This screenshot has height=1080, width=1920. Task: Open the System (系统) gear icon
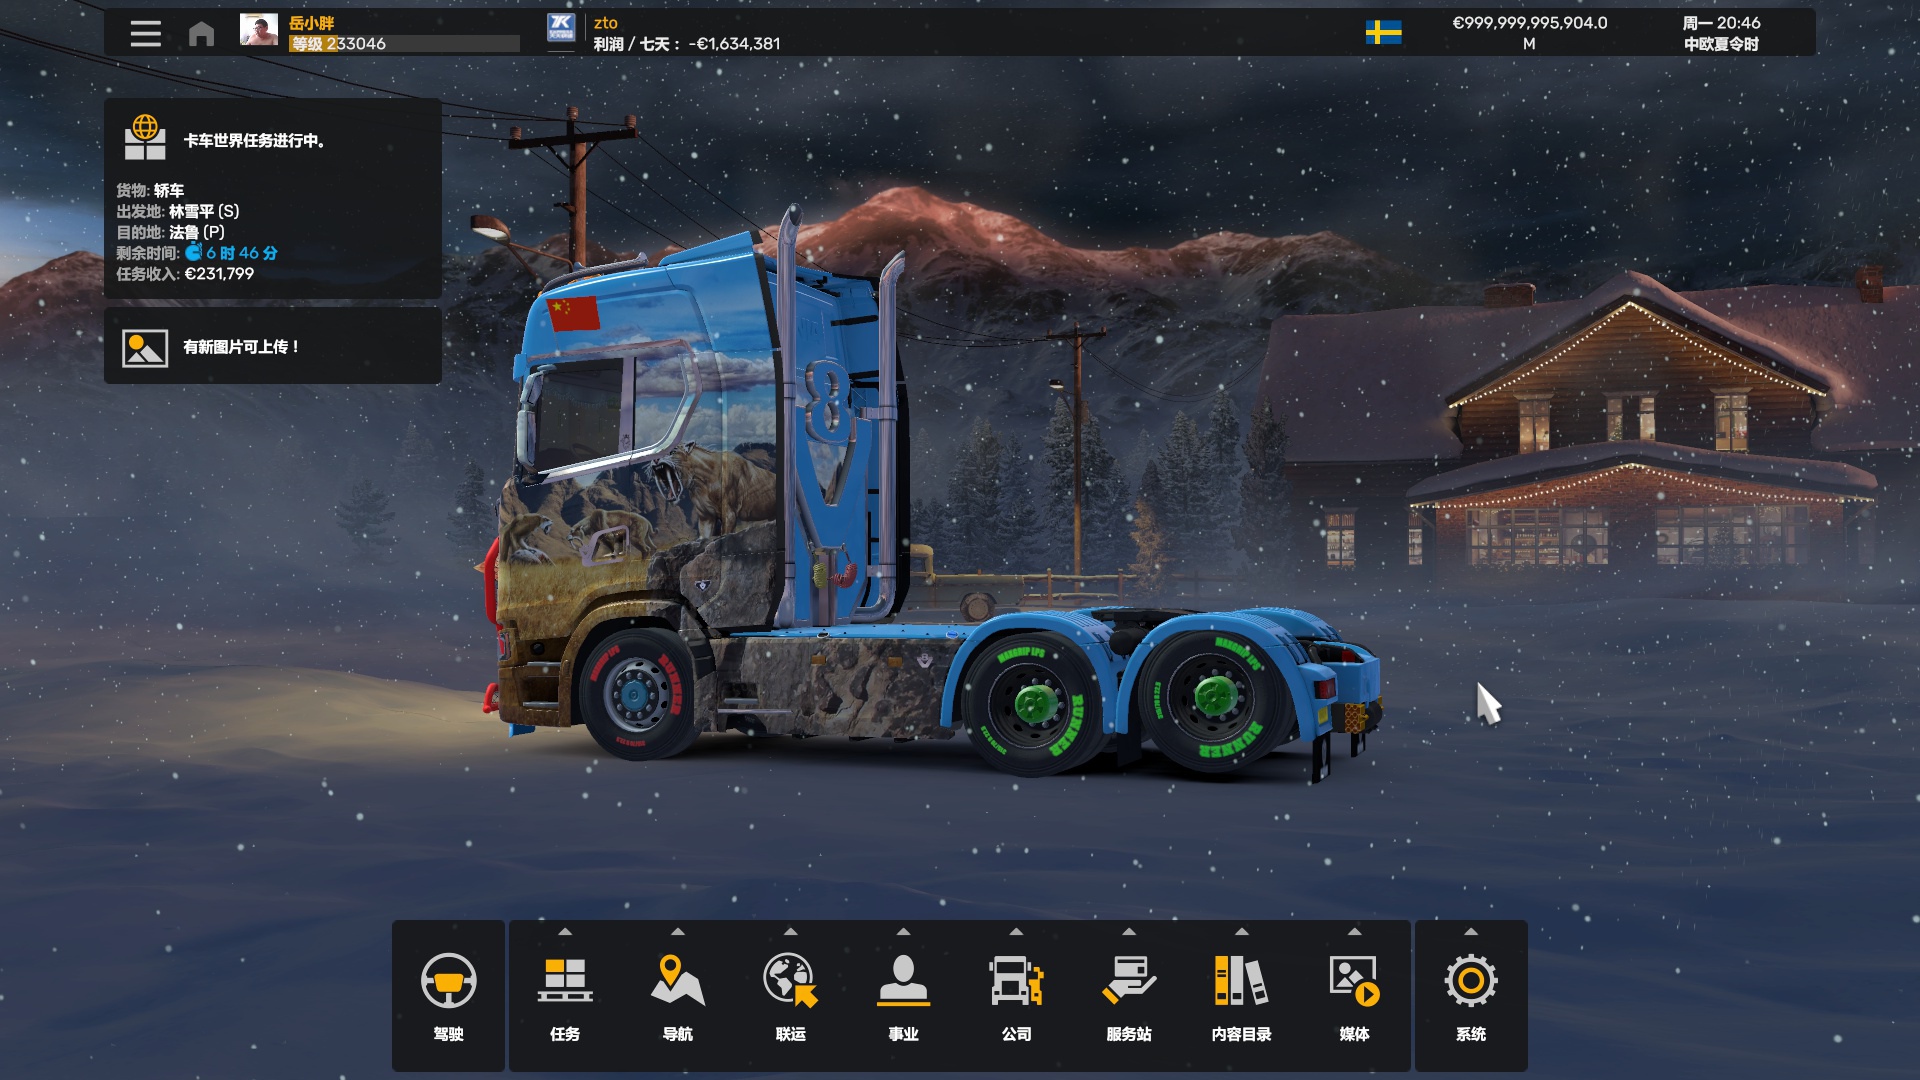pyautogui.click(x=1471, y=981)
